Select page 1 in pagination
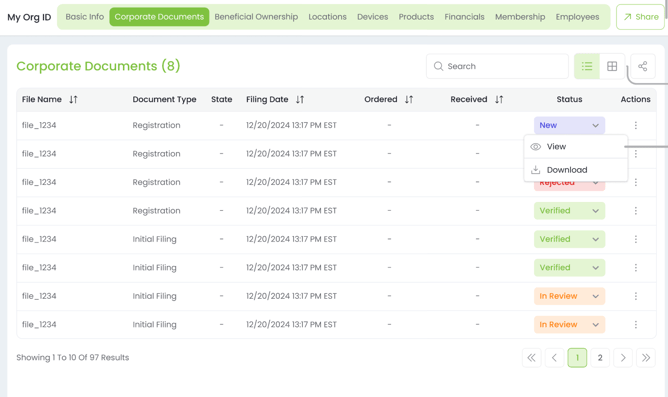Screen dimensions: 668x397 coord(577,358)
